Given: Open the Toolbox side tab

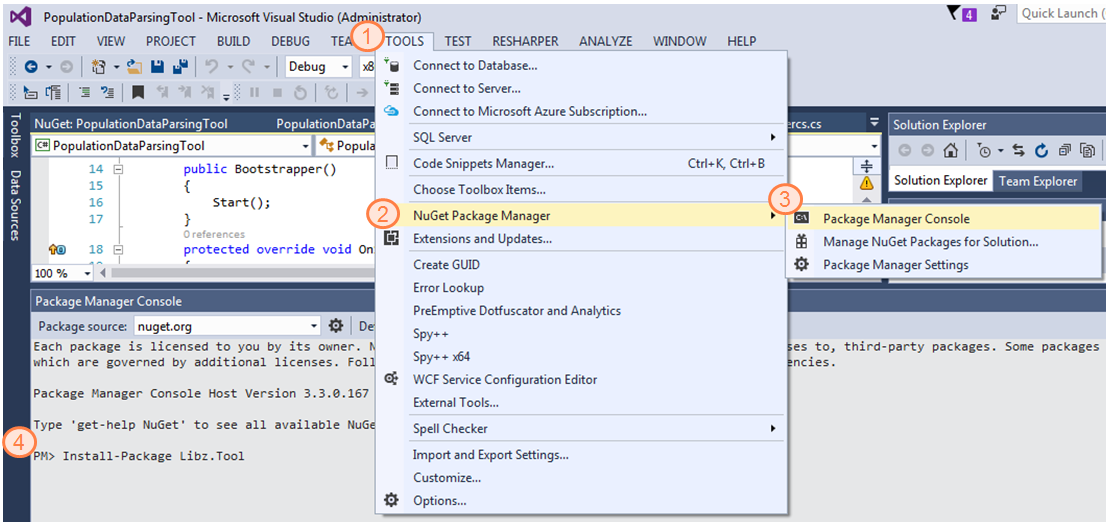Looking at the screenshot, I should point(16,137).
